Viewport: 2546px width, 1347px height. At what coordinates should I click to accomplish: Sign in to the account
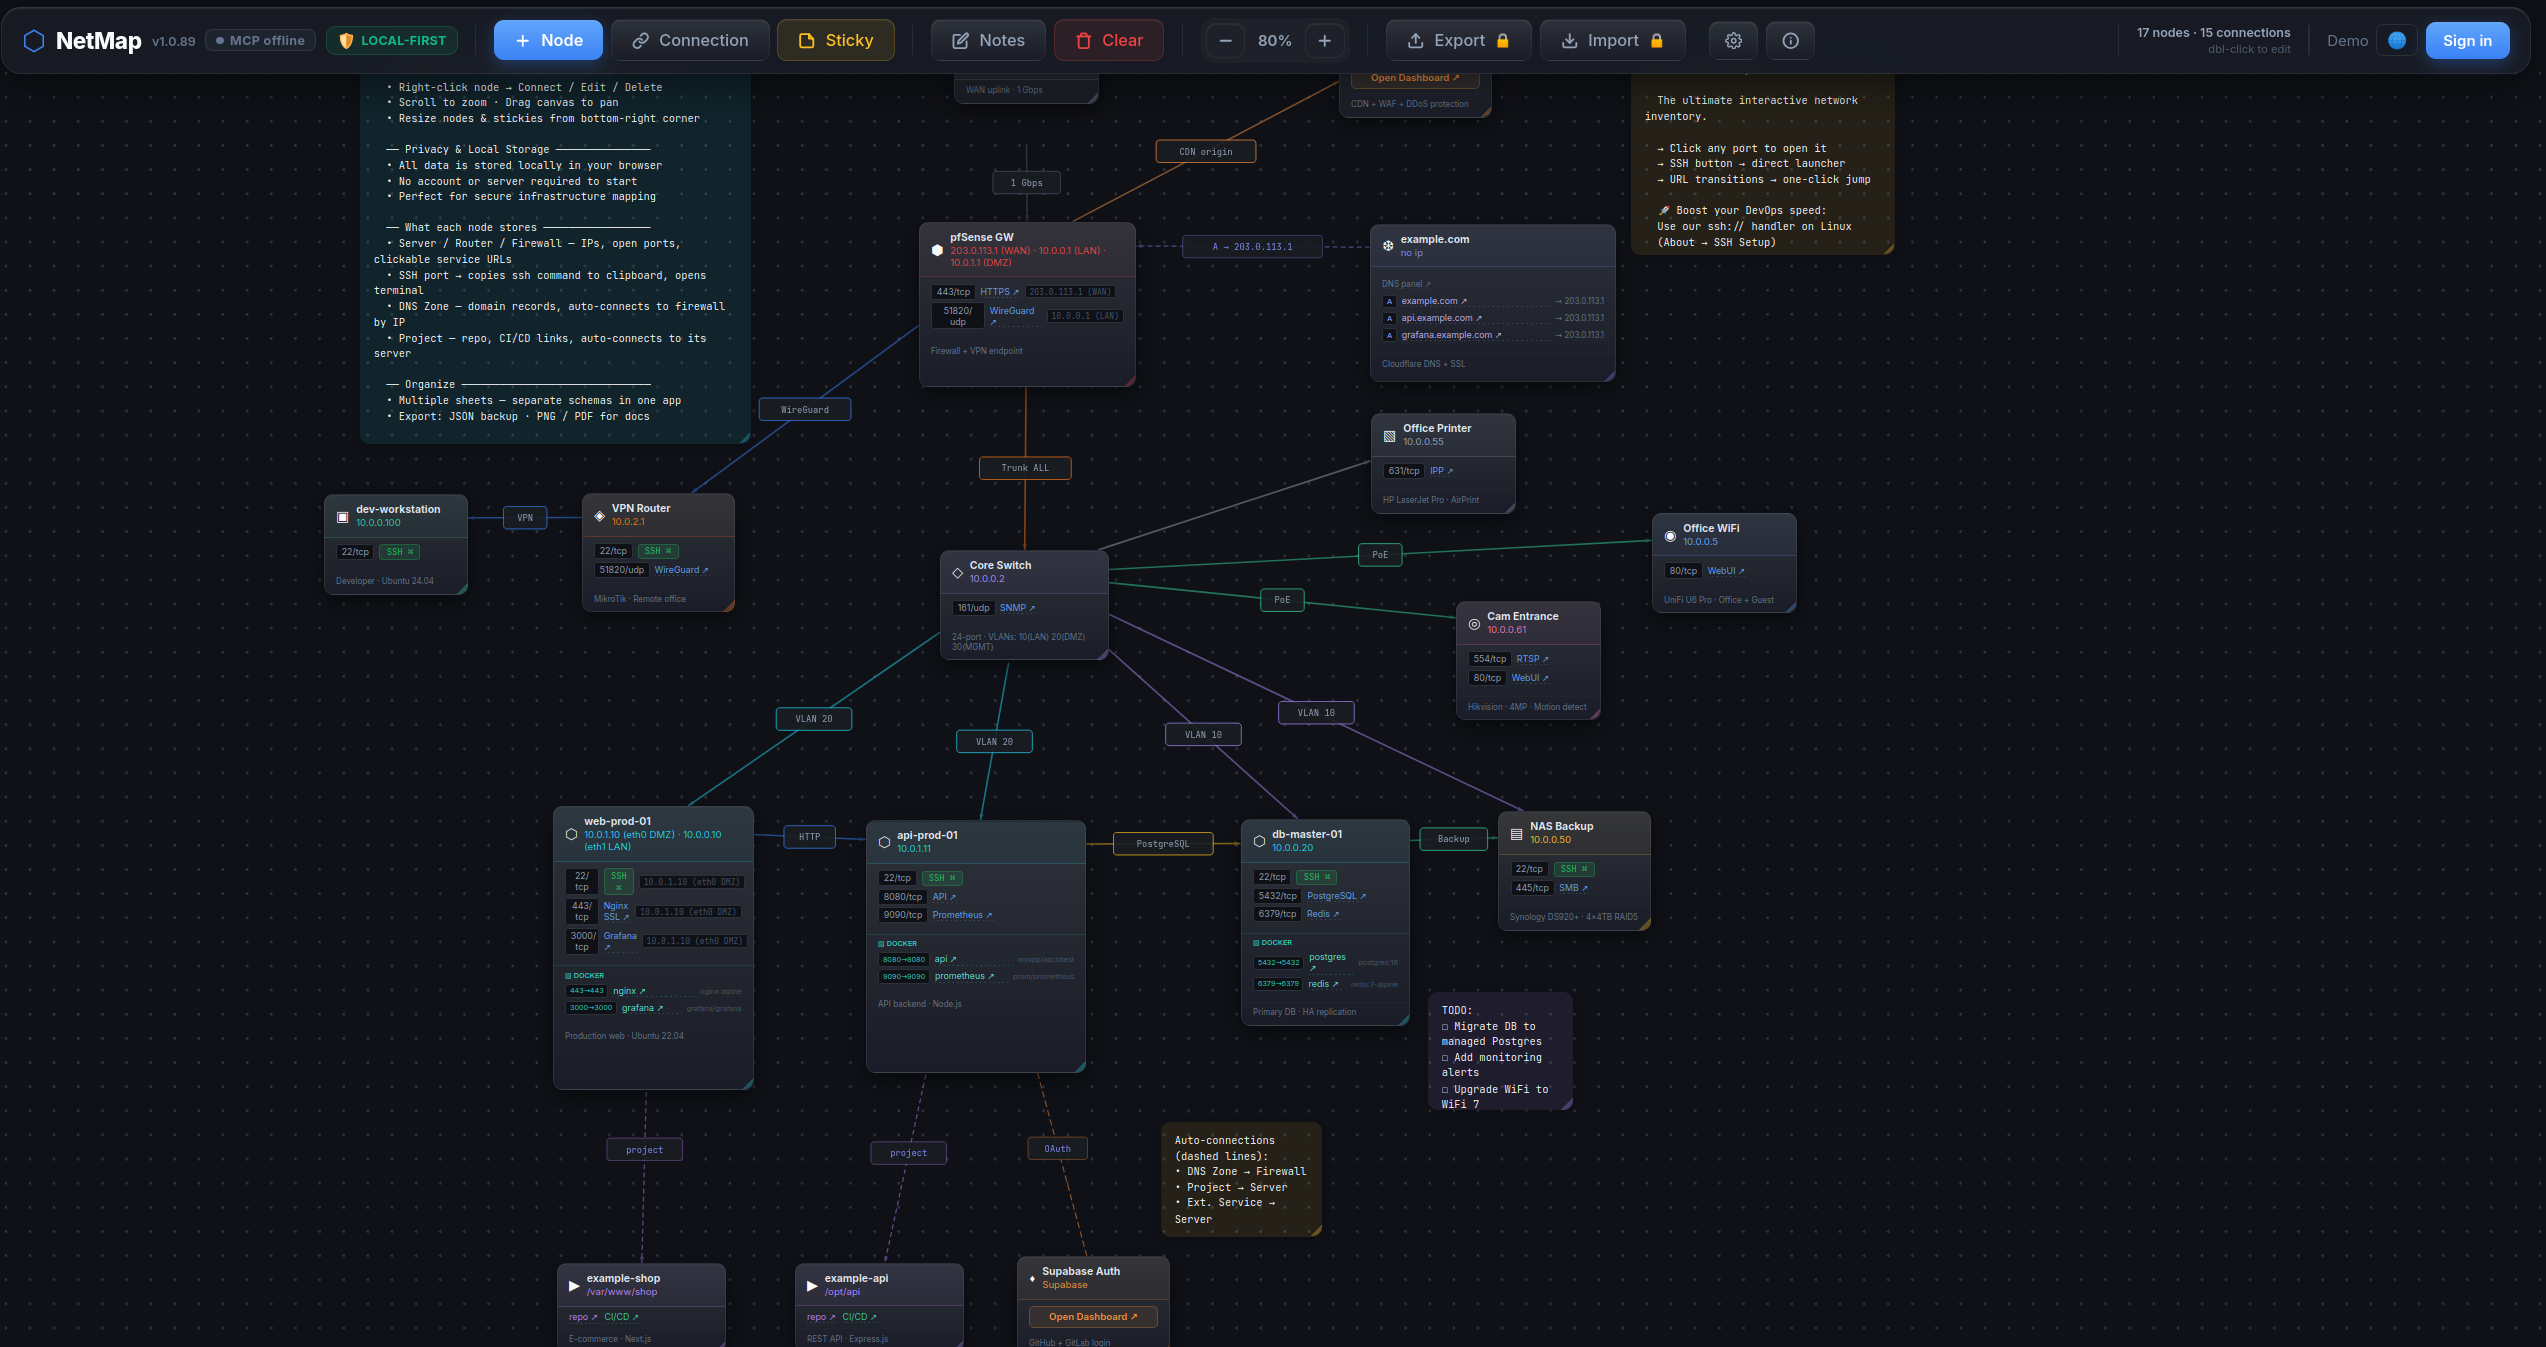[2467, 41]
